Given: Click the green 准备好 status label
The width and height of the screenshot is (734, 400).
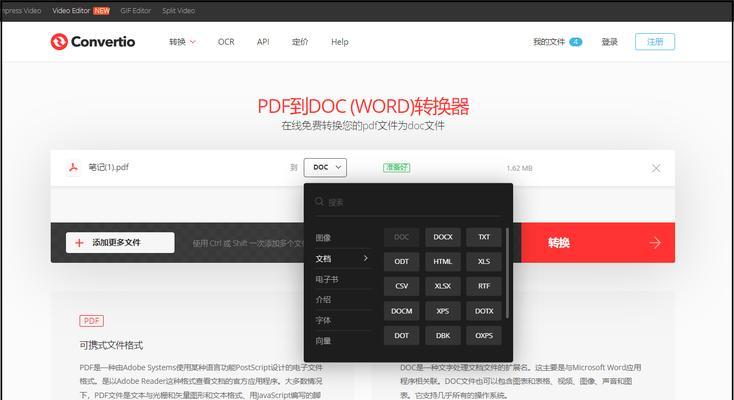Looking at the screenshot, I should point(396,167).
